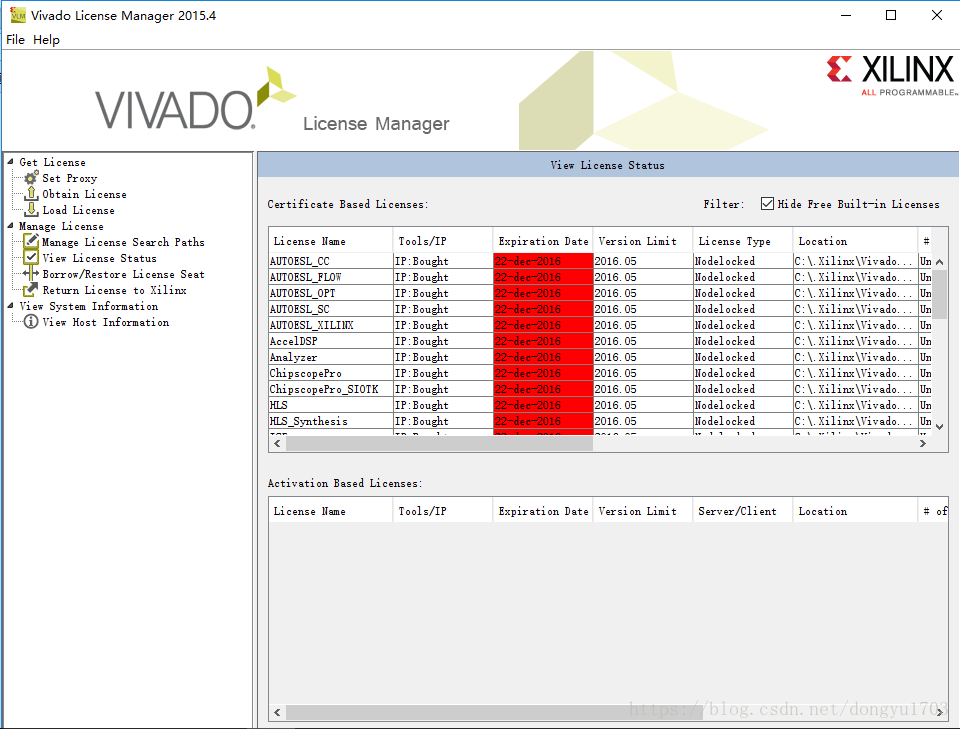Click the certificate table scroll up arrow
Image resolution: width=960 pixels, height=729 pixels.
[940, 261]
